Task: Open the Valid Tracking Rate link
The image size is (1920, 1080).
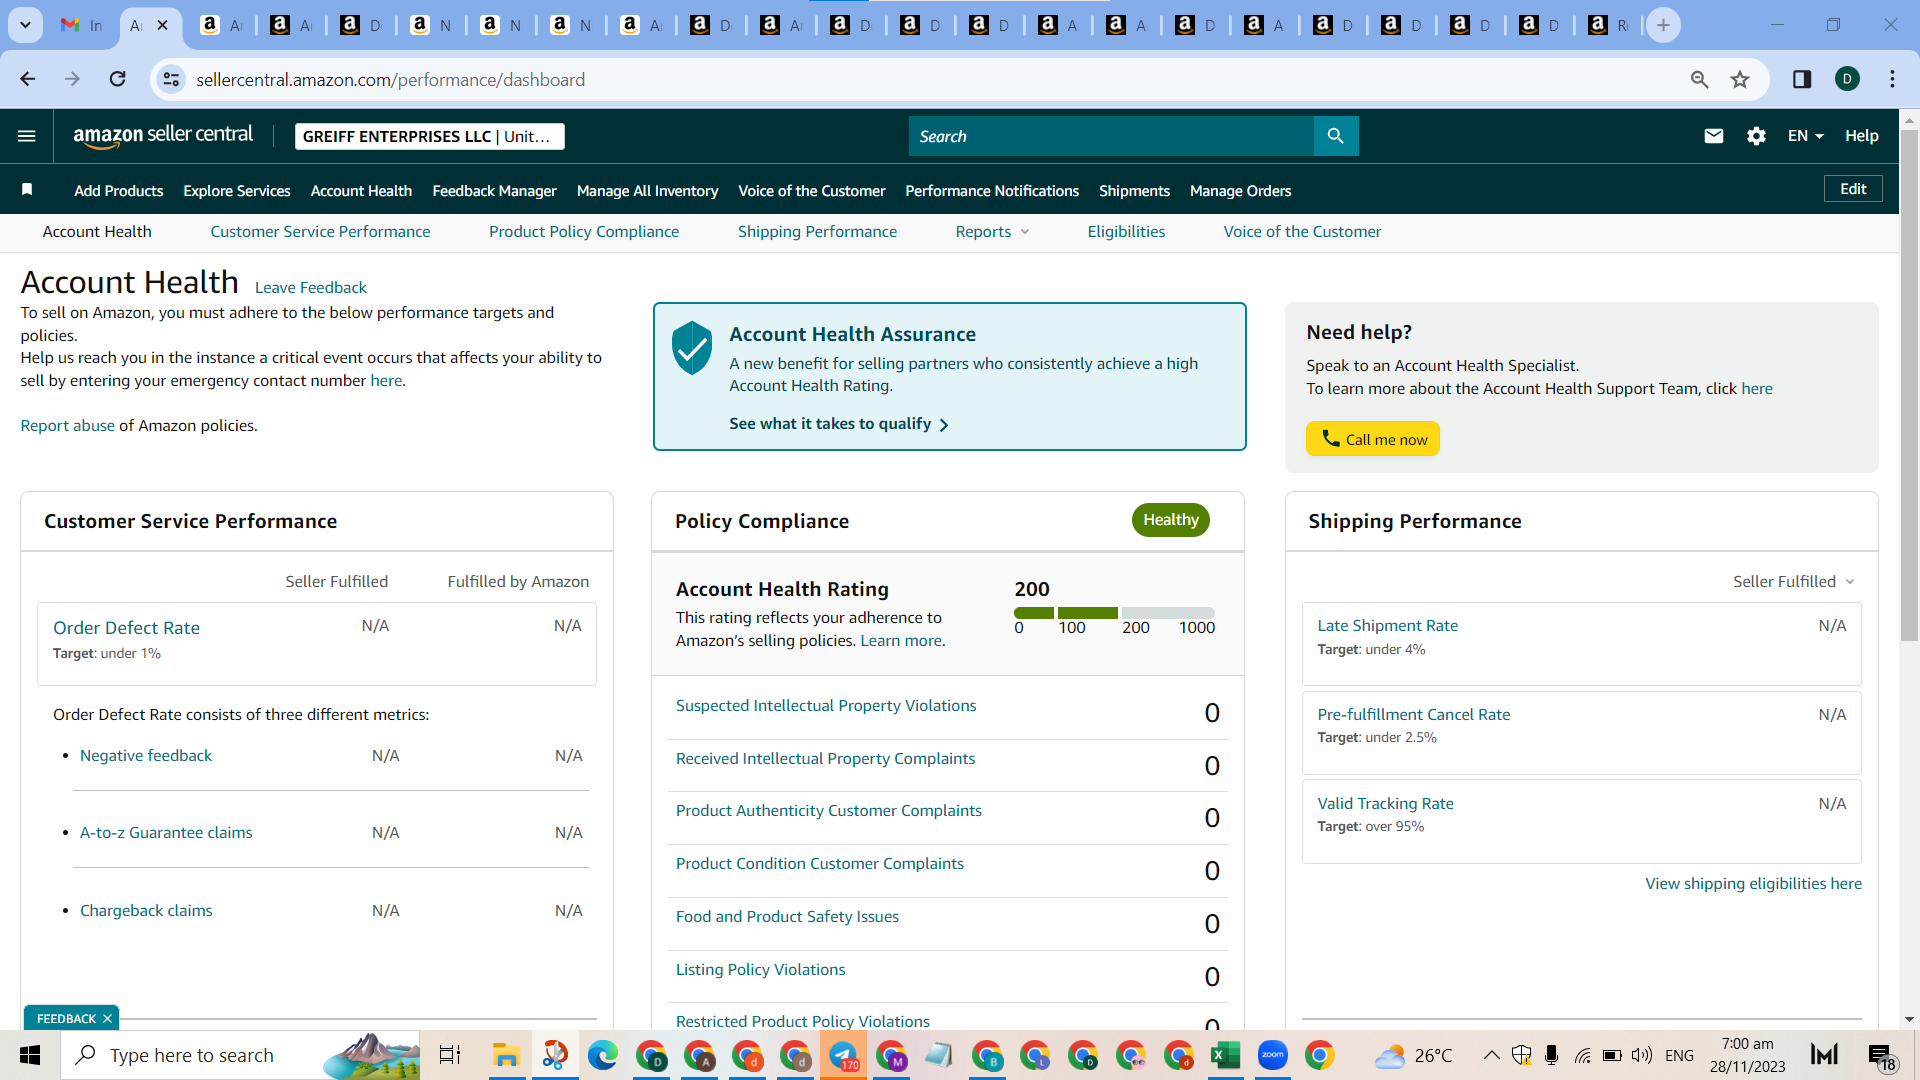Action: click(1386, 804)
